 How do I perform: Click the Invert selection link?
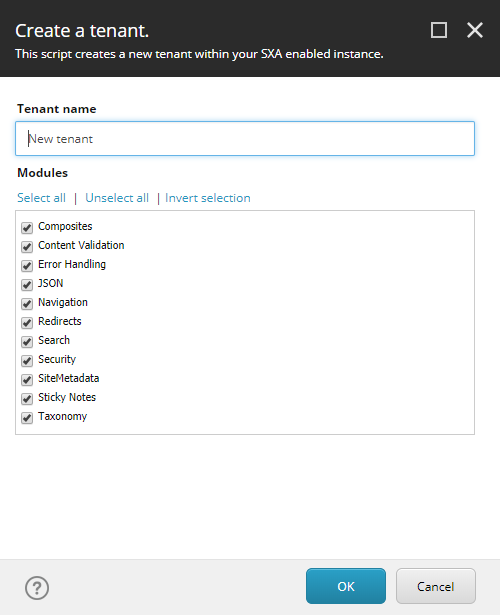point(207,198)
